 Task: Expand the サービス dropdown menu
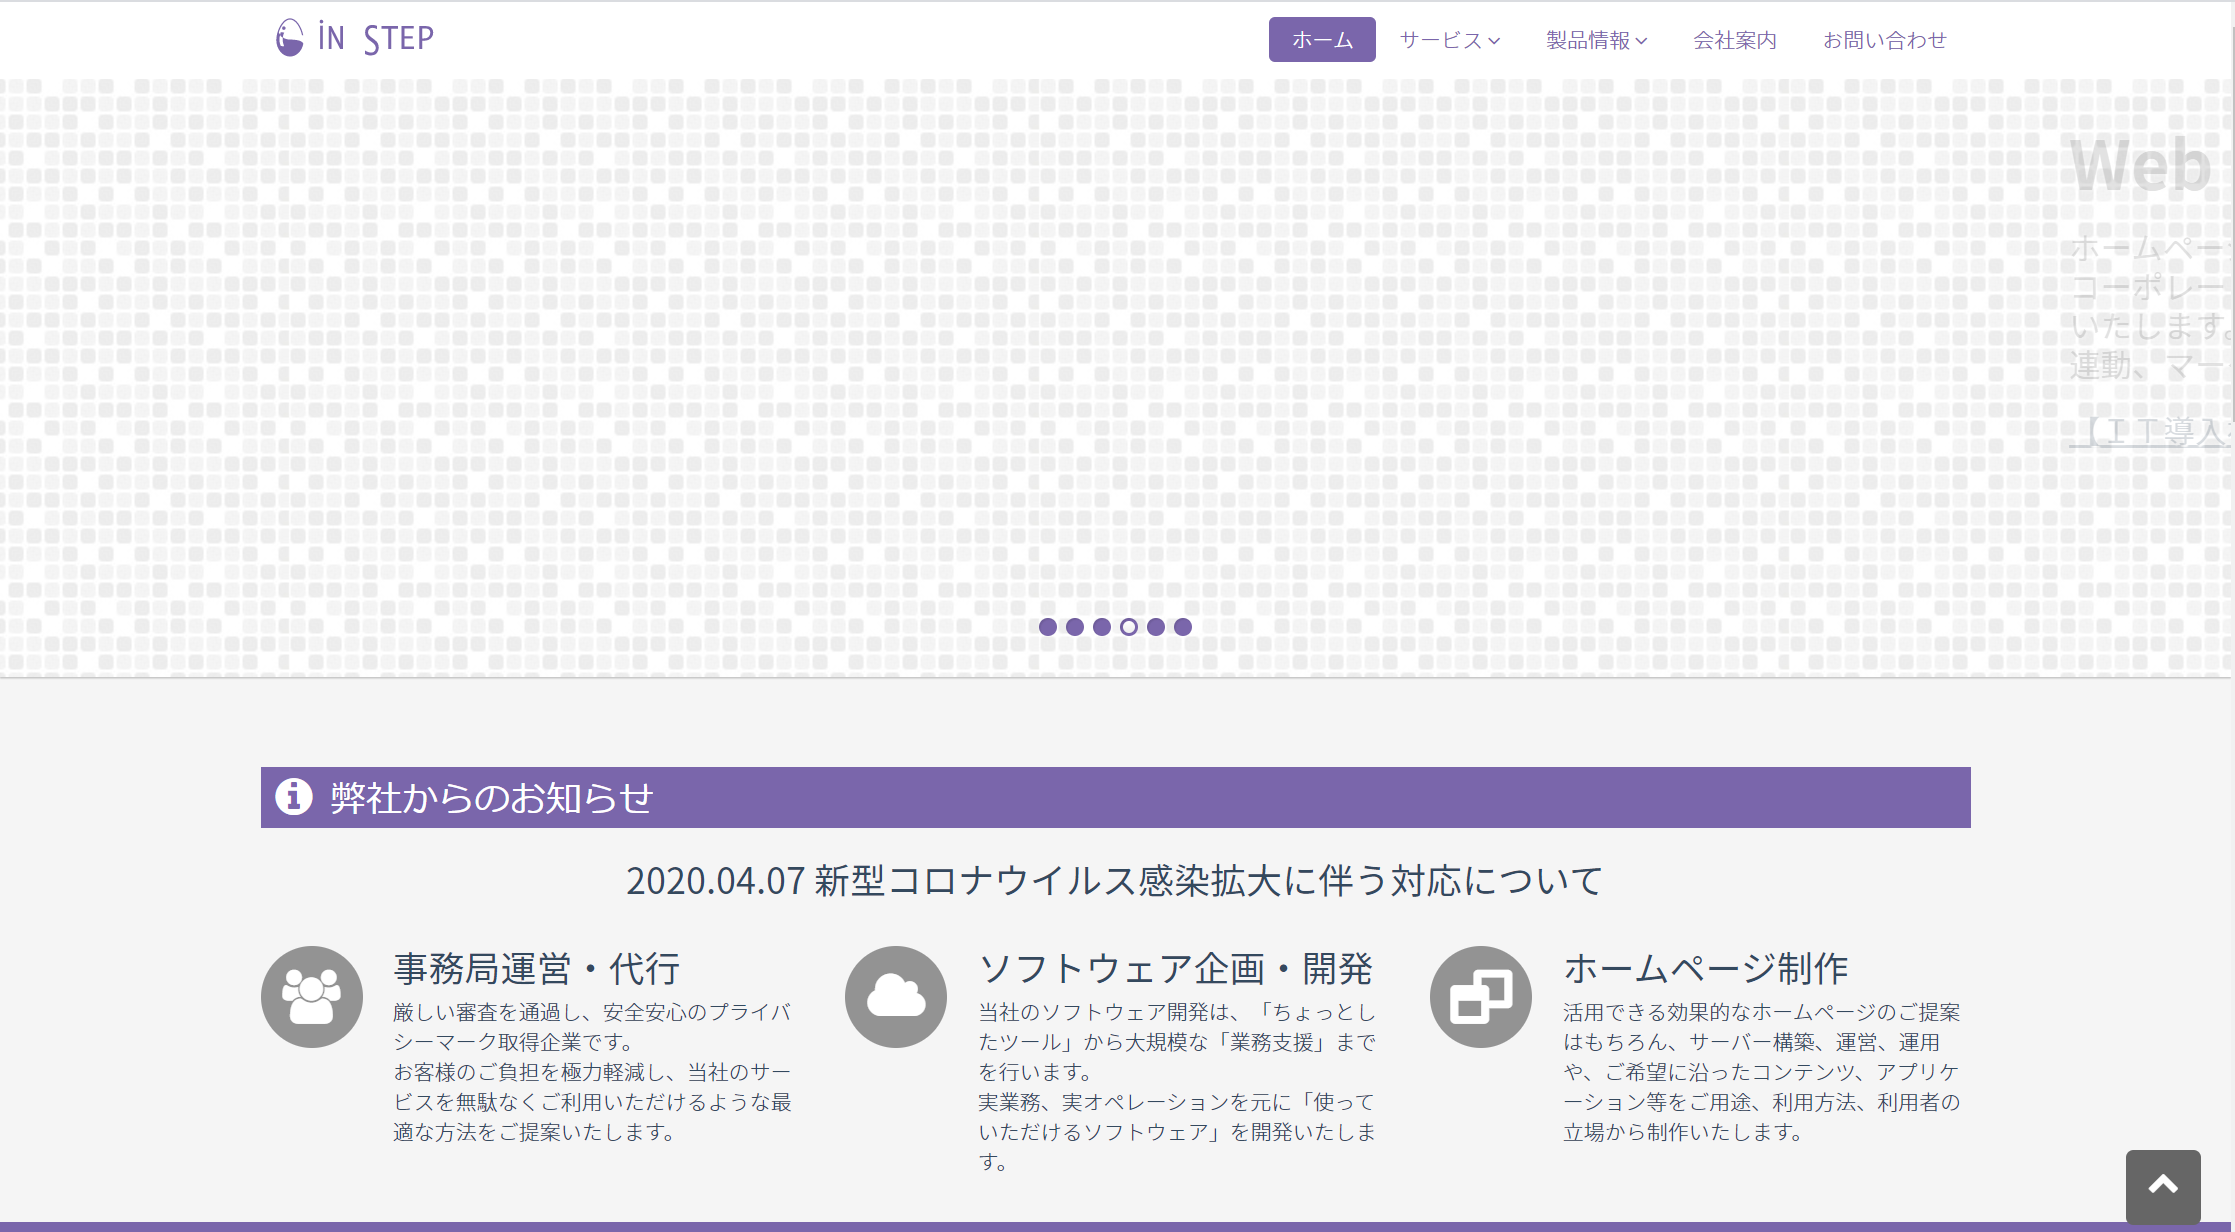point(1450,40)
